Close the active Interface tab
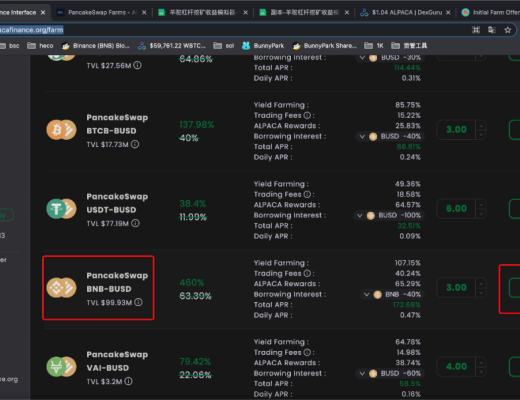Image resolution: width=520 pixels, height=400 pixels. click(43, 12)
